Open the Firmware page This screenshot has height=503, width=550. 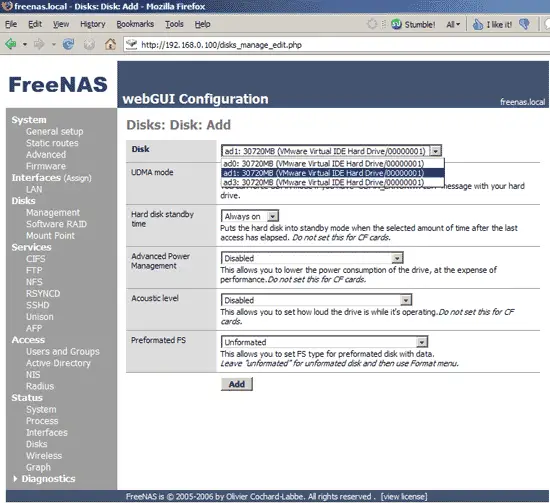pos(46,166)
